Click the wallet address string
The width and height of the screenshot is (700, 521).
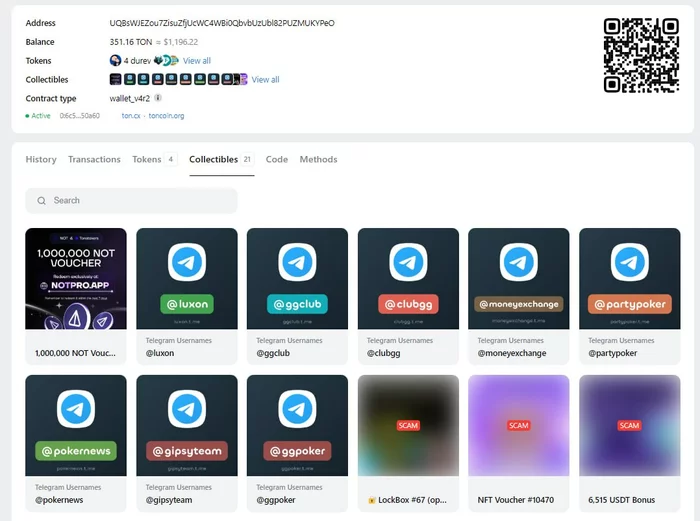[222, 23]
